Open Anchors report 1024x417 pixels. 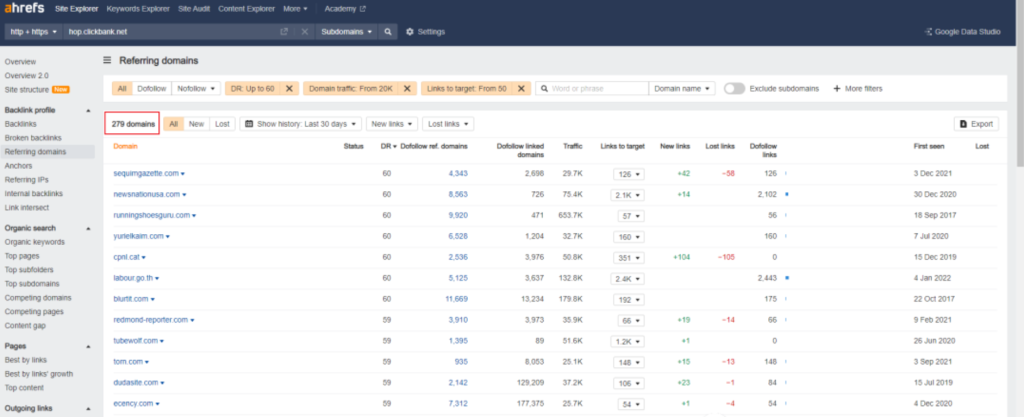point(18,166)
